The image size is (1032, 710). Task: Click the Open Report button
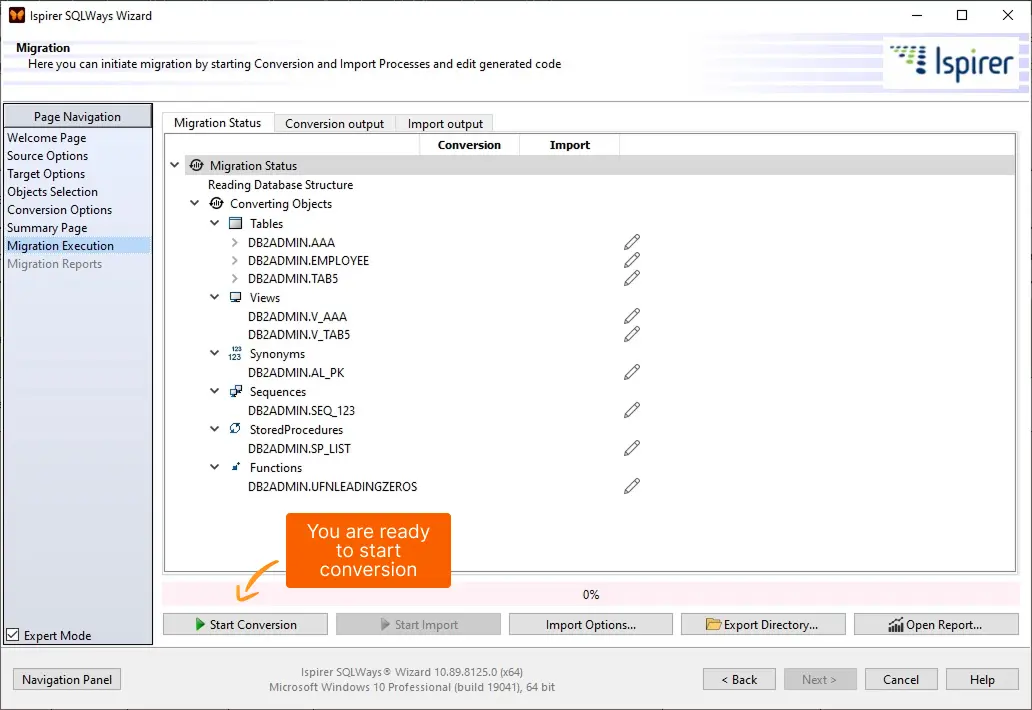[936, 624]
